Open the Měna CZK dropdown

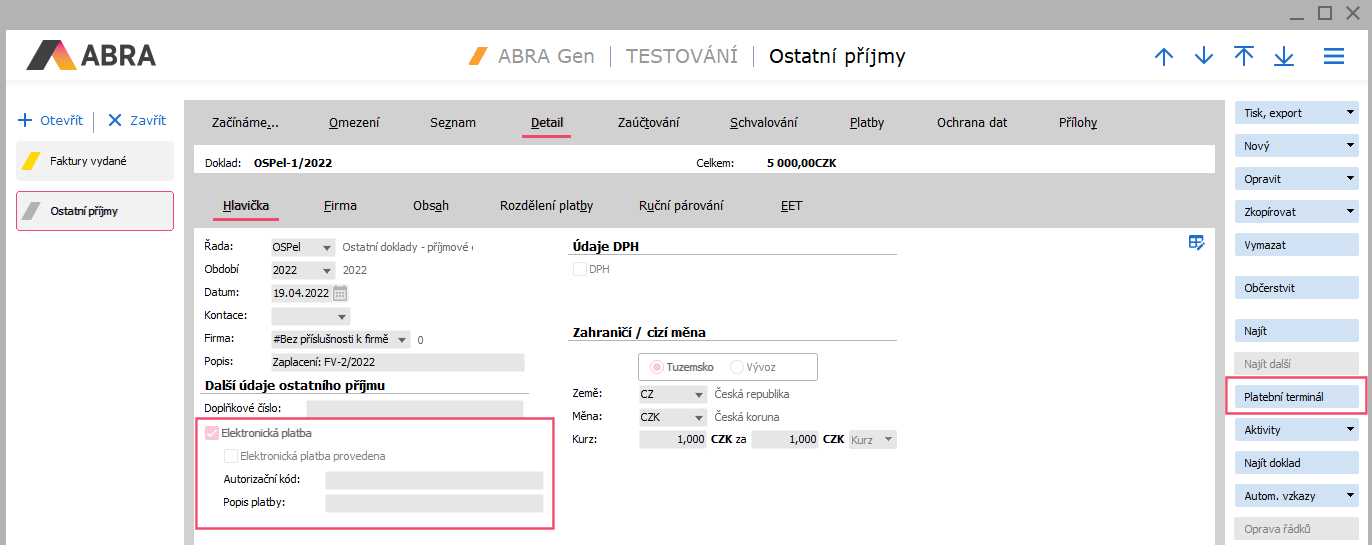697,417
